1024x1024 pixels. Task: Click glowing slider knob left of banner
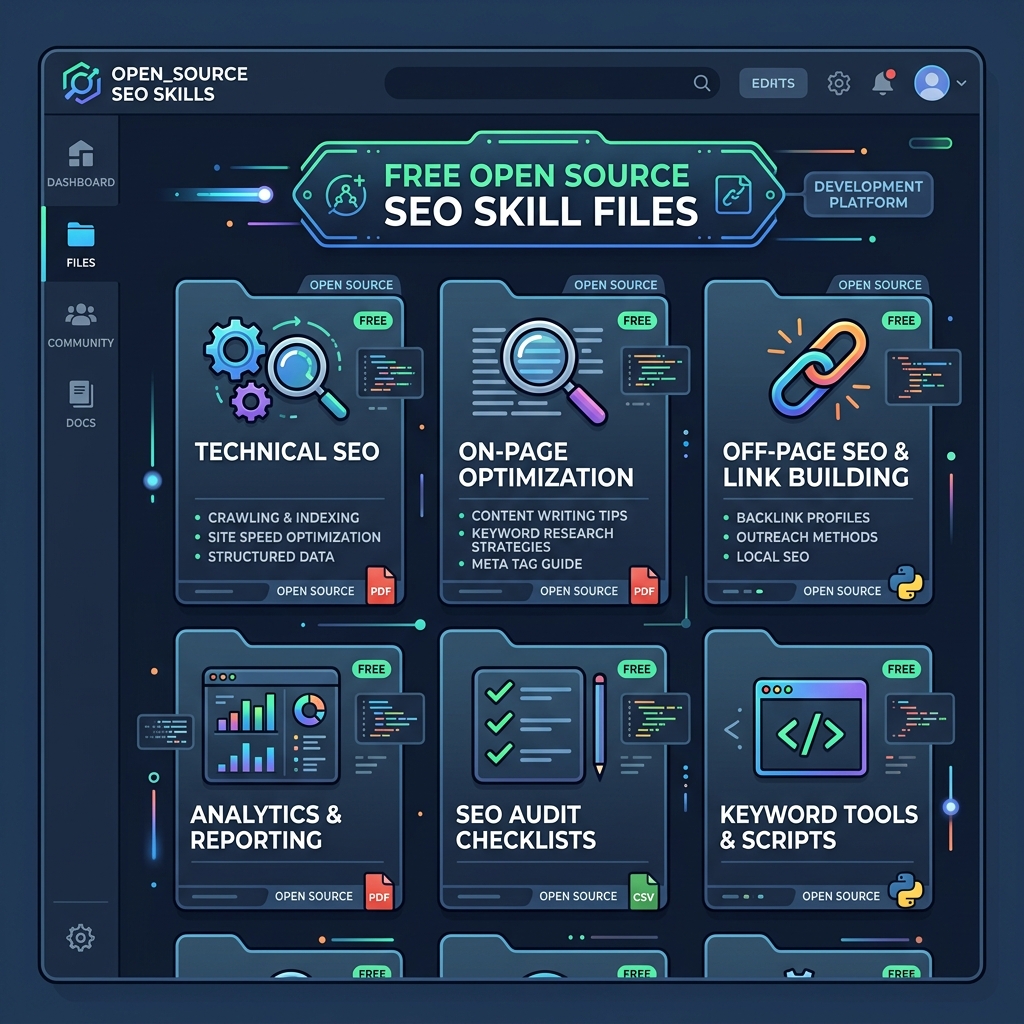[x=264, y=194]
